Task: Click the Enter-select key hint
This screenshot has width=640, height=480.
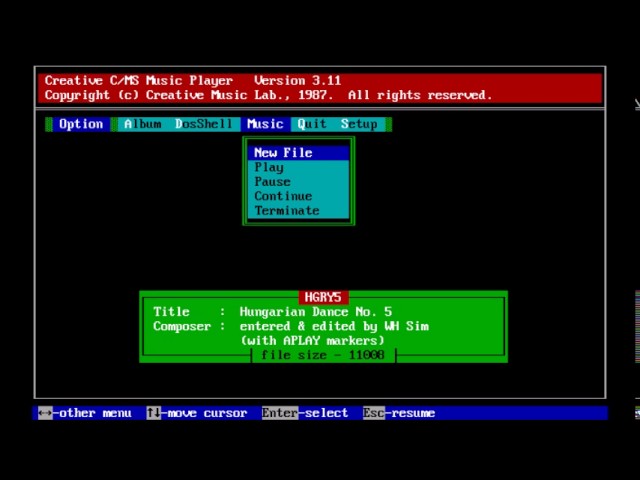Action: 305,413
